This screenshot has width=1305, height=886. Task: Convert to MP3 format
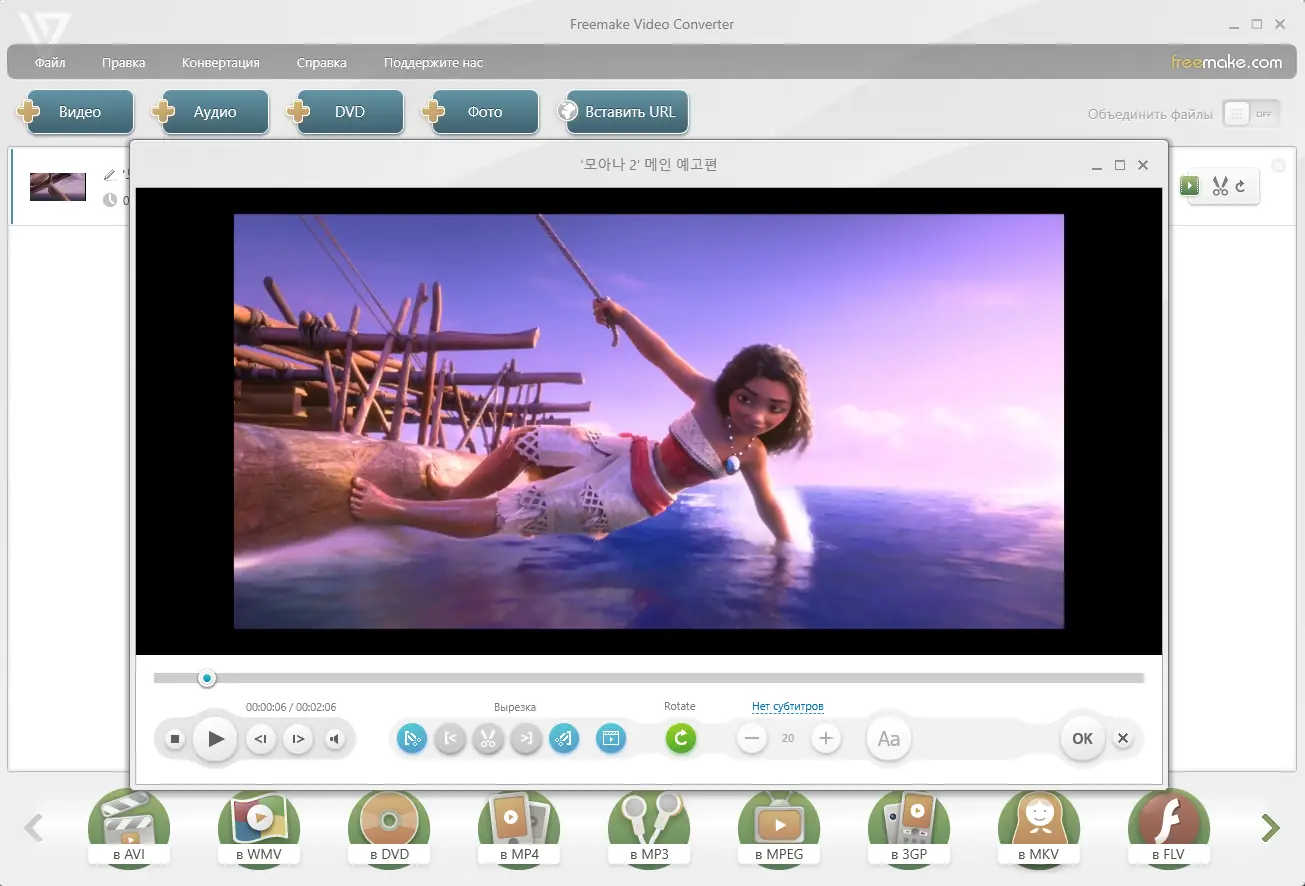(x=649, y=828)
